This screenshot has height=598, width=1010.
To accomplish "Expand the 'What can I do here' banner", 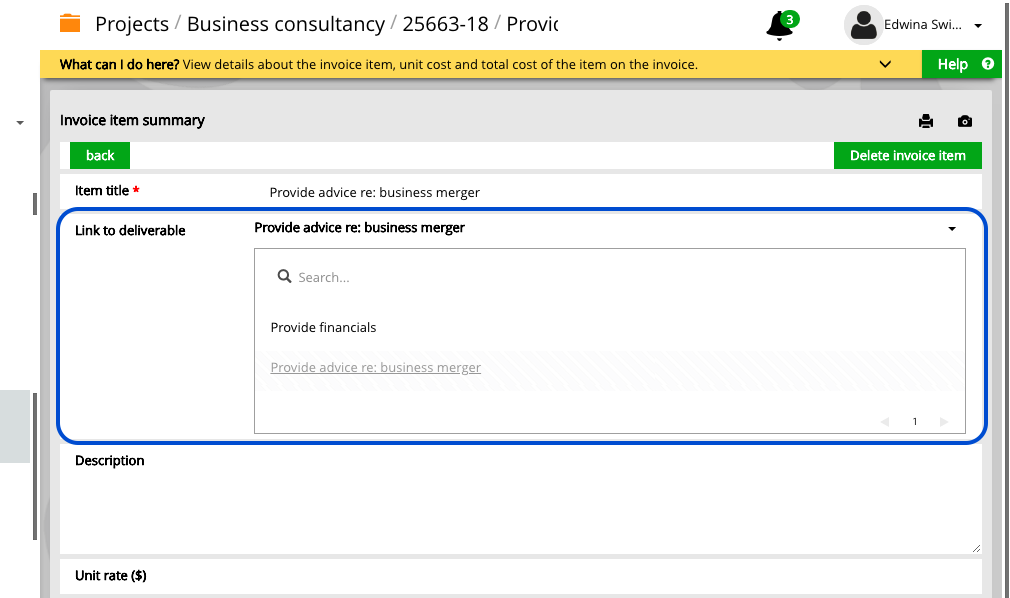I will coord(885,64).
